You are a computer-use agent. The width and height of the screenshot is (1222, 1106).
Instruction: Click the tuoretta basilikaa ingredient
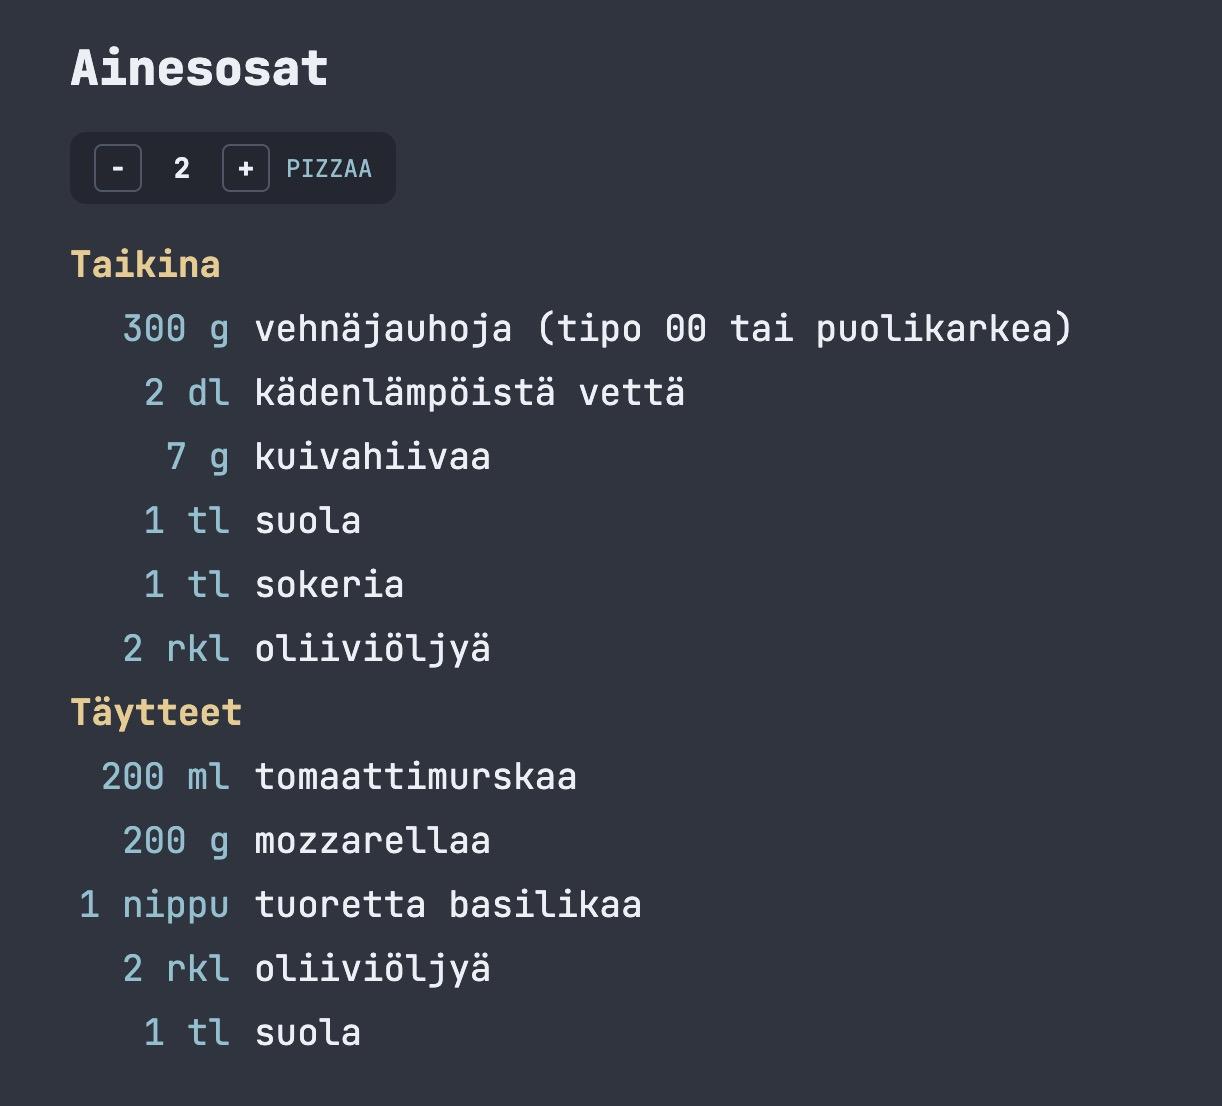click(447, 905)
